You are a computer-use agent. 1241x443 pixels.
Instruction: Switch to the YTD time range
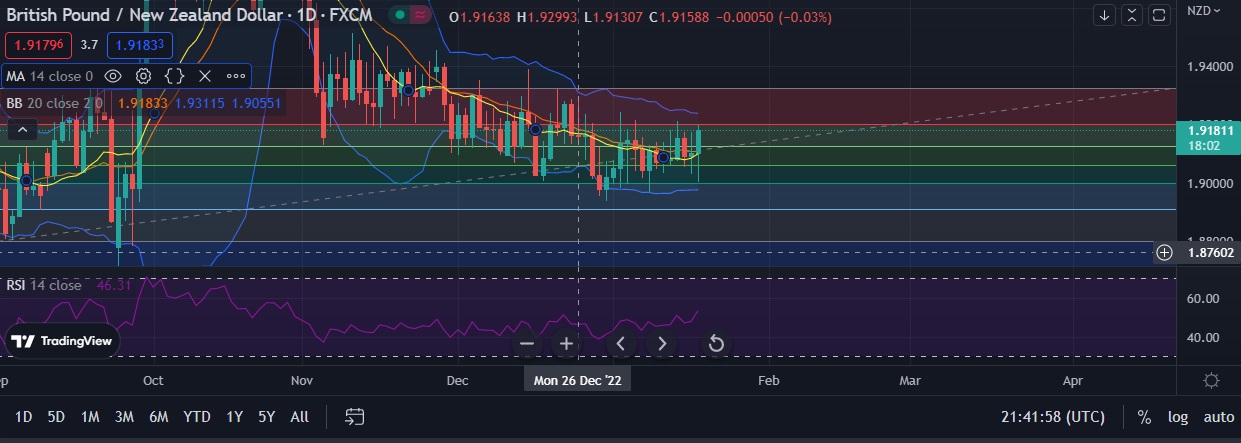click(197, 417)
